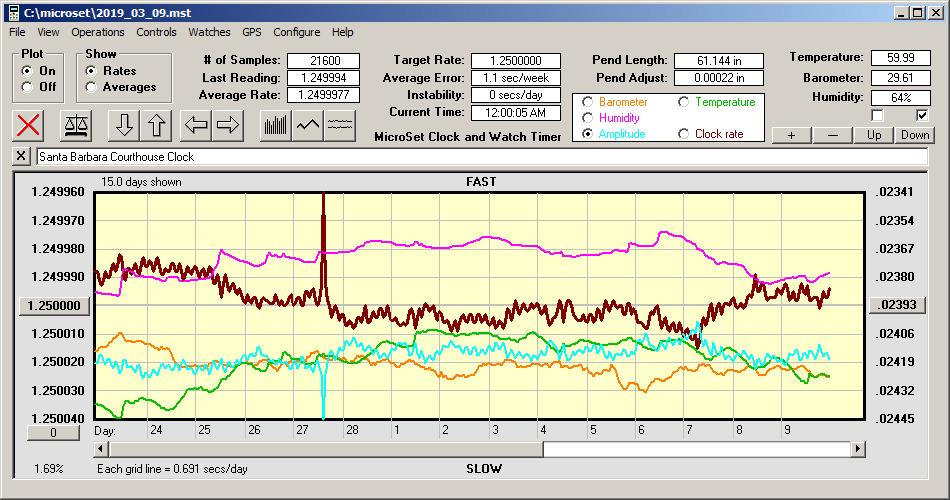Click the Up button

[874, 135]
